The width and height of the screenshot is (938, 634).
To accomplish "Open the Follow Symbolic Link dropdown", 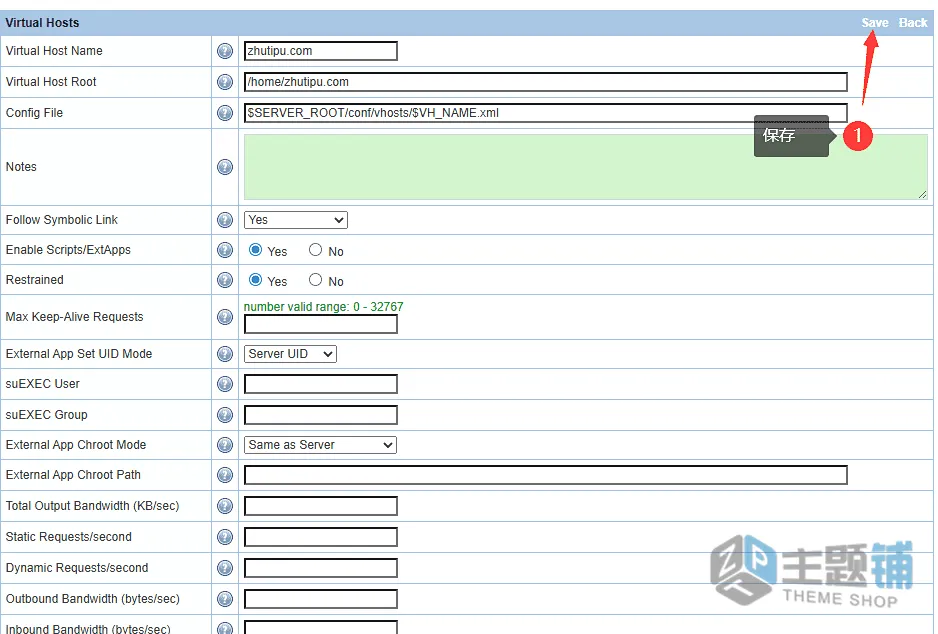I will click(296, 220).
